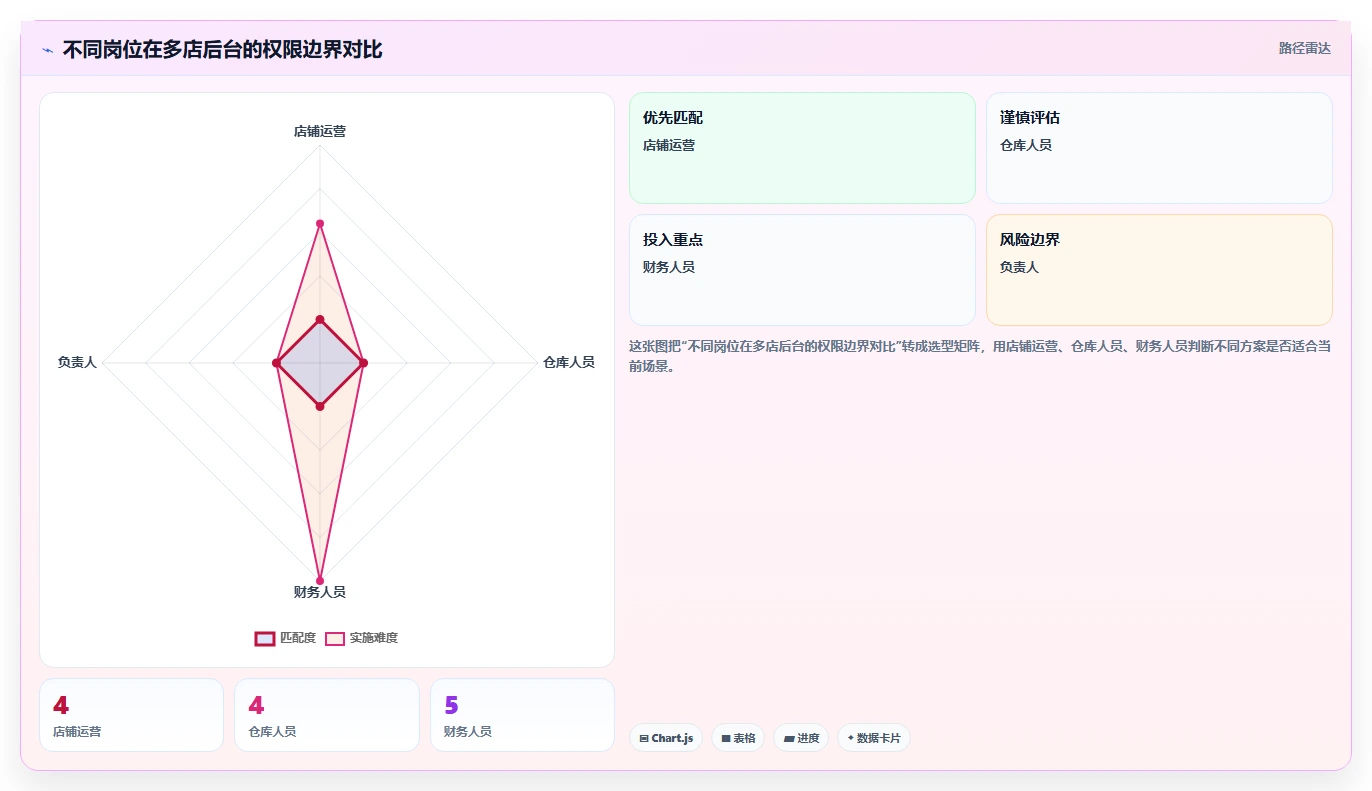The width and height of the screenshot is (1372, 791).
Task: Click the 匹配度 legend color box
Action: coord(265,639)
